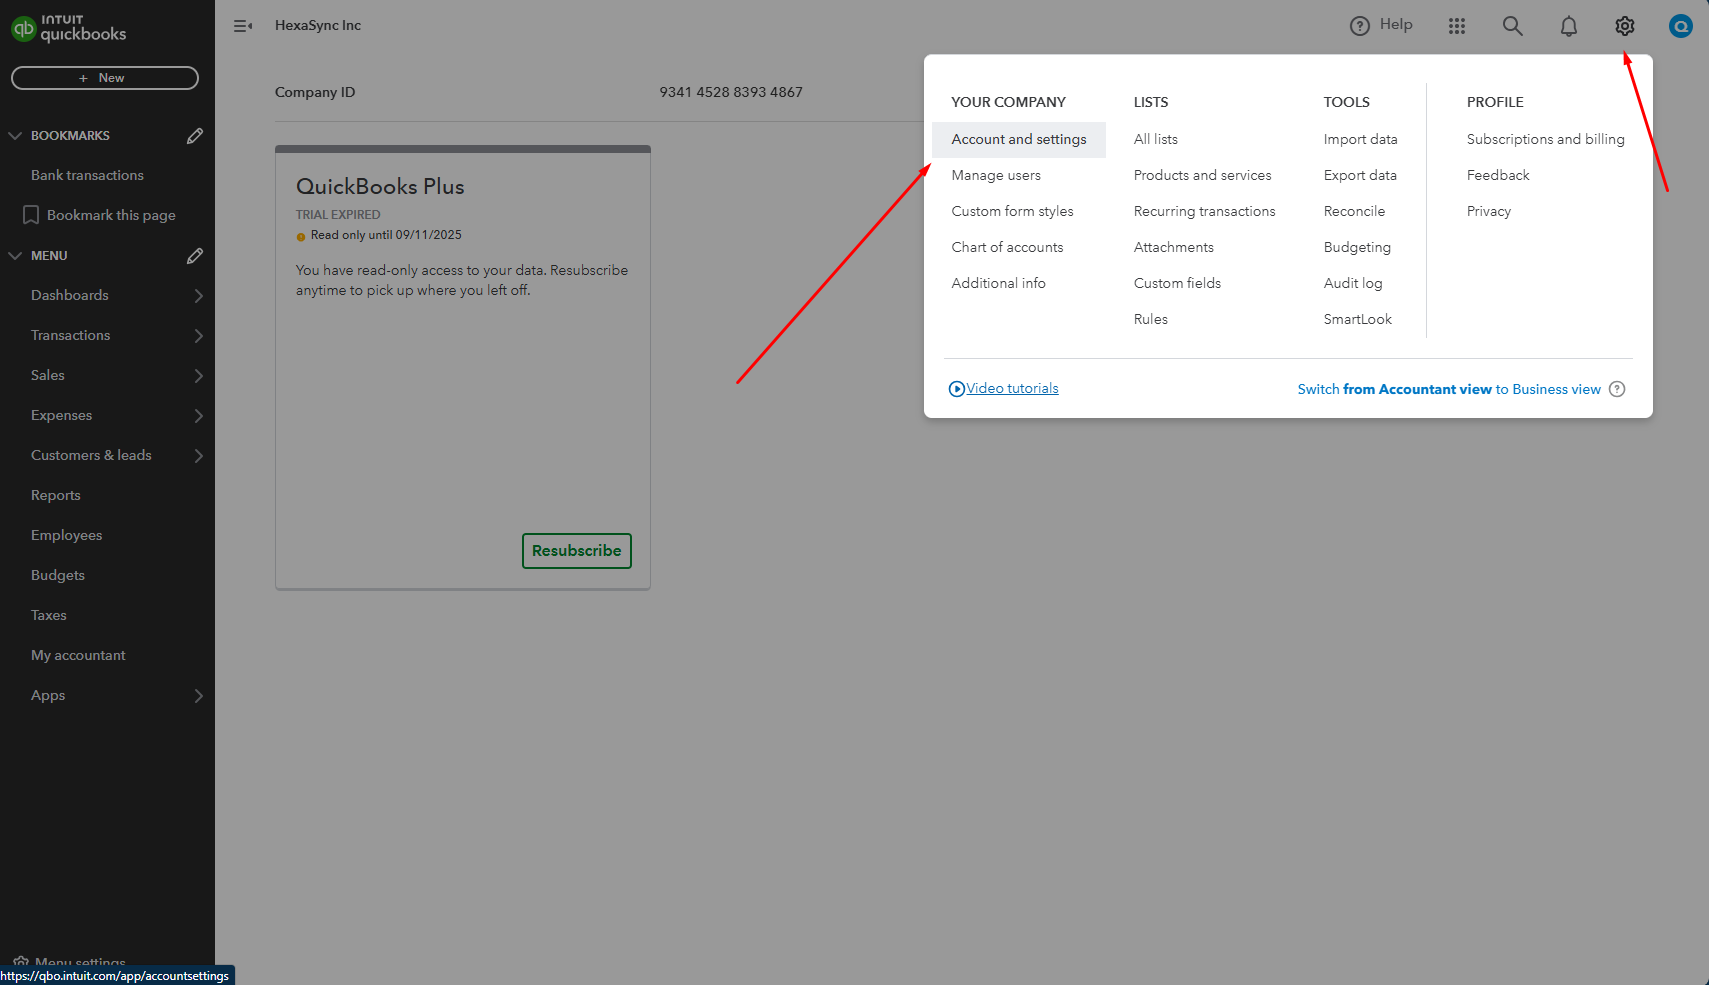Click the Video tutorials play icon
1709x985 pixels.
(x=957, y=389)
